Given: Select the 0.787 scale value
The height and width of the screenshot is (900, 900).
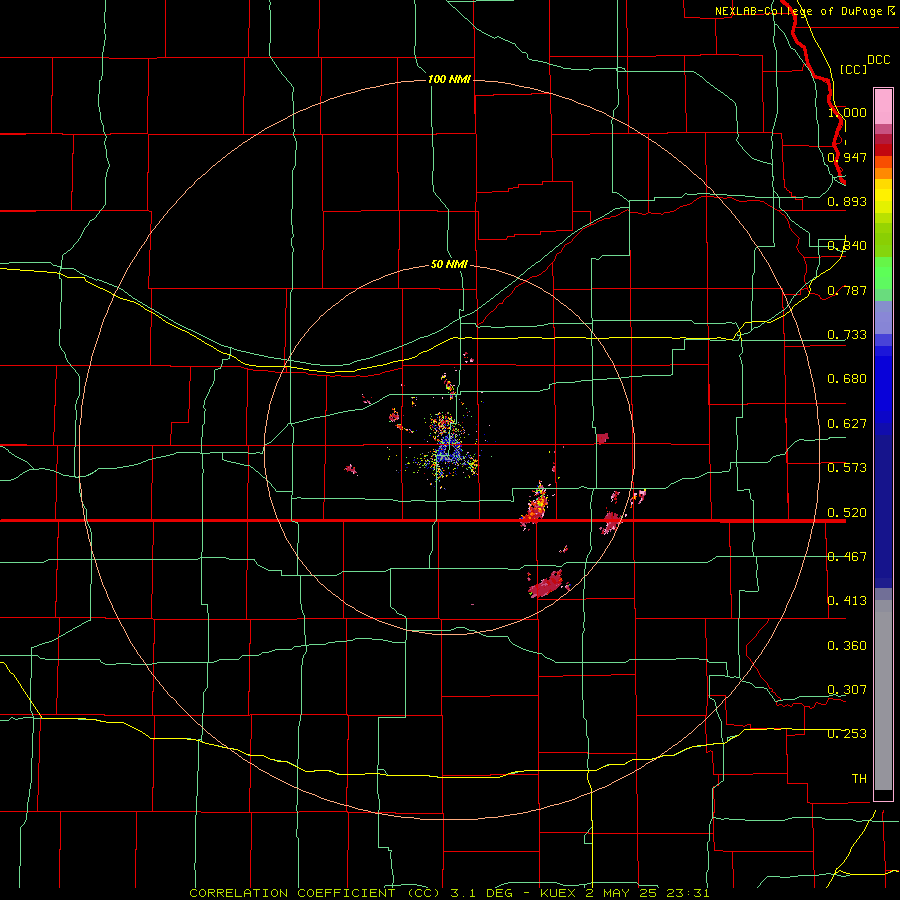Looking at the screenshot, I should (847, 290).
